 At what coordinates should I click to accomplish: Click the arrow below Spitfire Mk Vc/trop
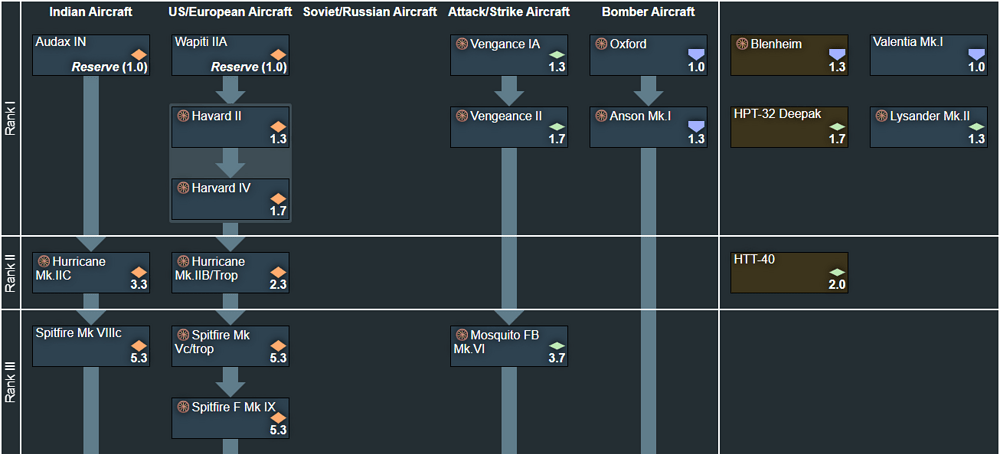tap(230, 382)
